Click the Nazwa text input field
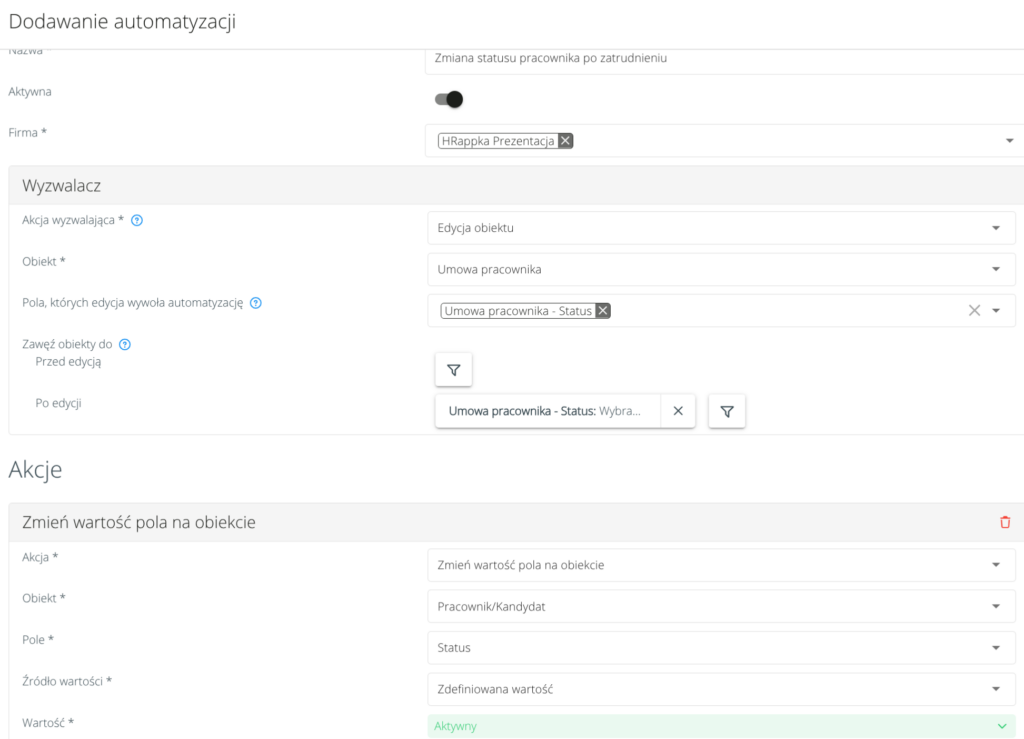Image resolution: width=1024 pixels, height=739 pixels. pyautogui.click(x=720, y=59)
